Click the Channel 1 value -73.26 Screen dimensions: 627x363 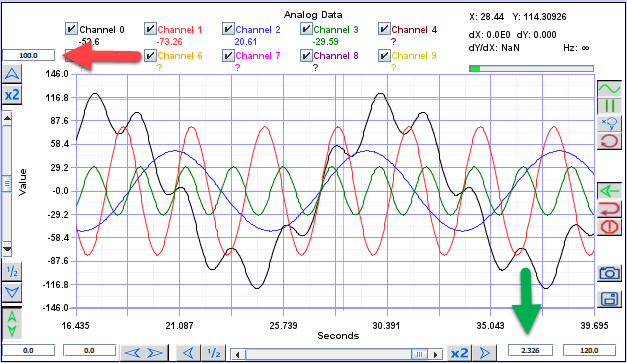coord(169,42)
